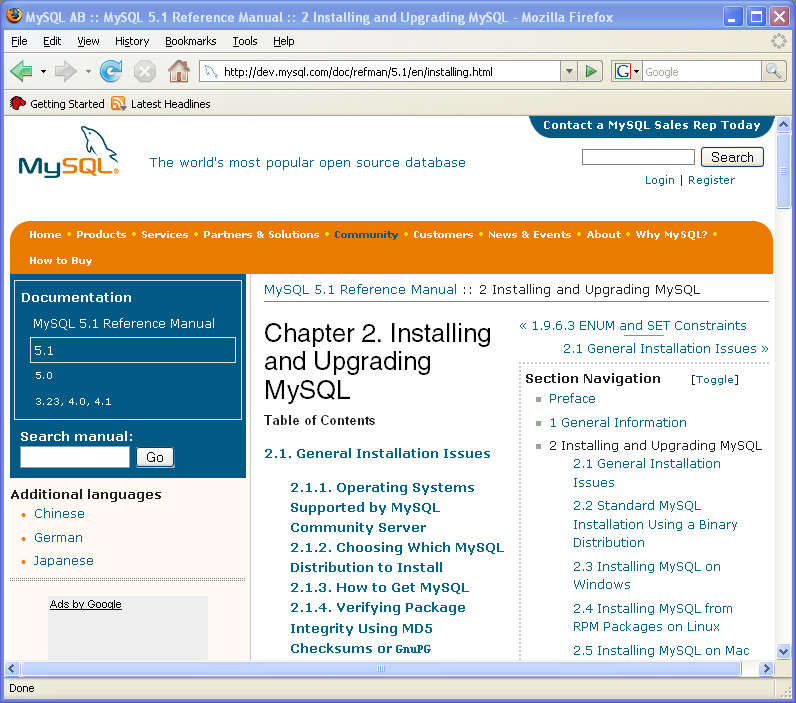The image size is (796, 703).
Task: Open the Bookmarks menu
Action: tap(190, 41)
